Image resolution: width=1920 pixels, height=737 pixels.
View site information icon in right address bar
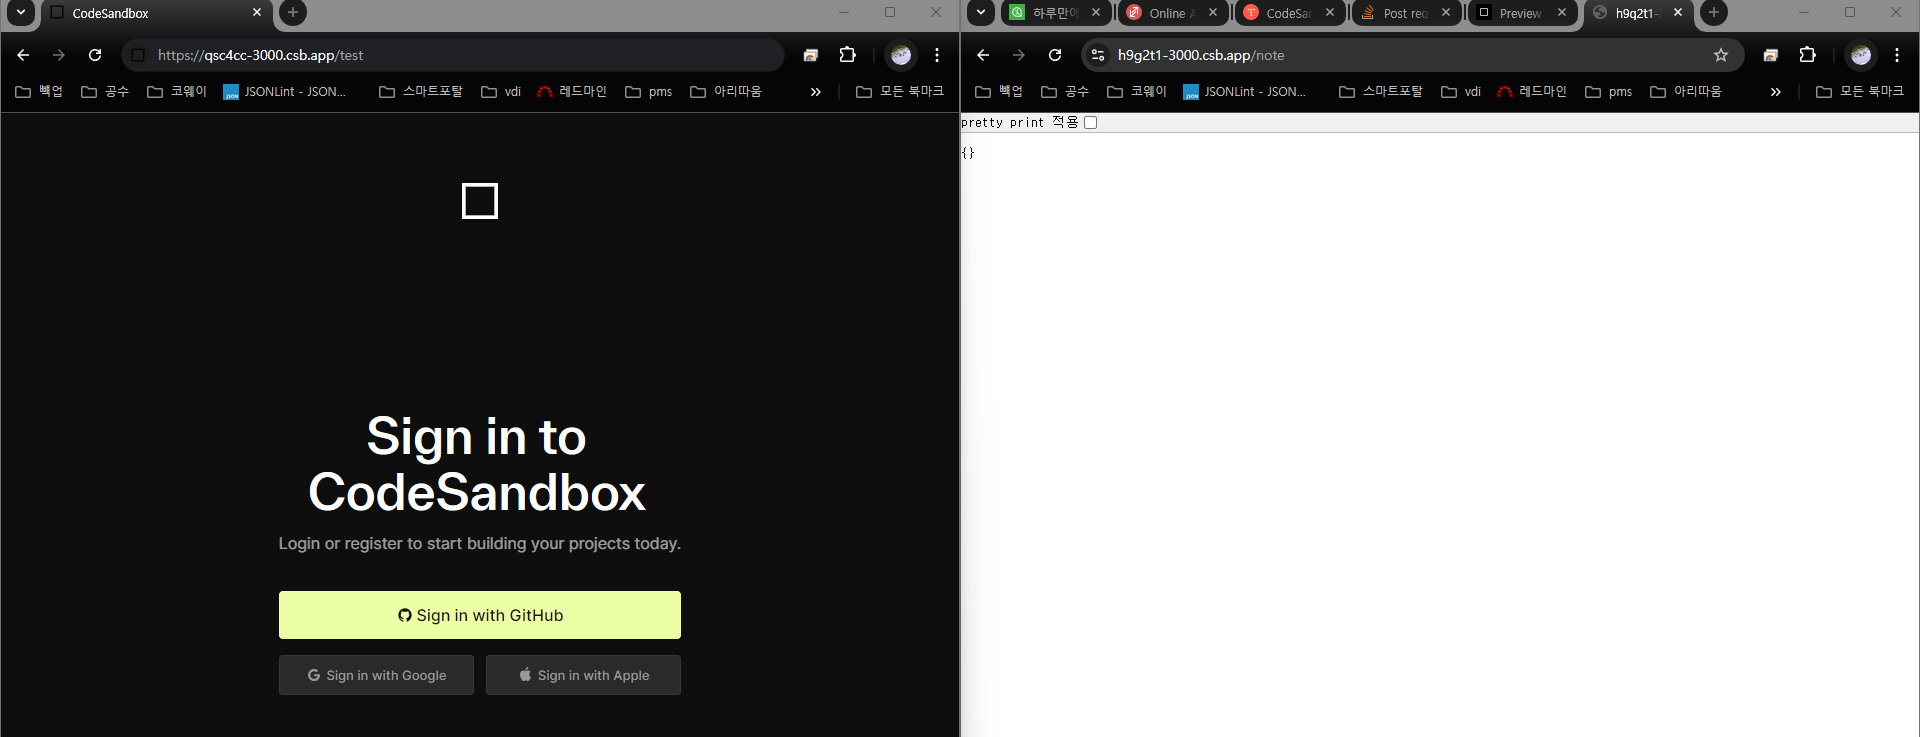pyautogui.click(x=1098, y=55)
